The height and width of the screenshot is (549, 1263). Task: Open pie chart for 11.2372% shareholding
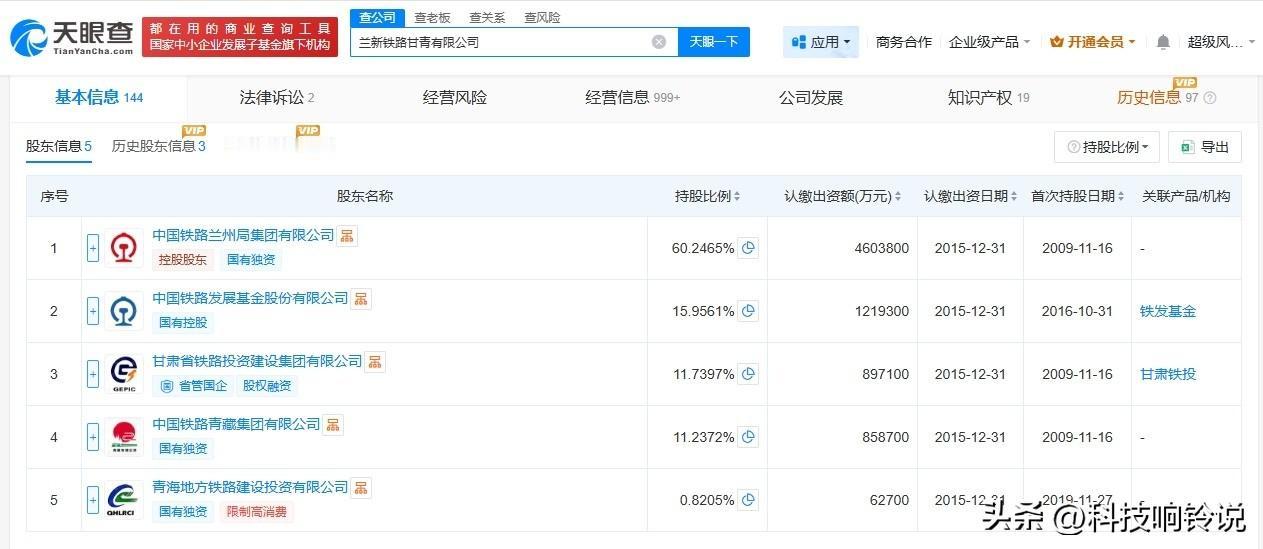click(x=748, y=437)
